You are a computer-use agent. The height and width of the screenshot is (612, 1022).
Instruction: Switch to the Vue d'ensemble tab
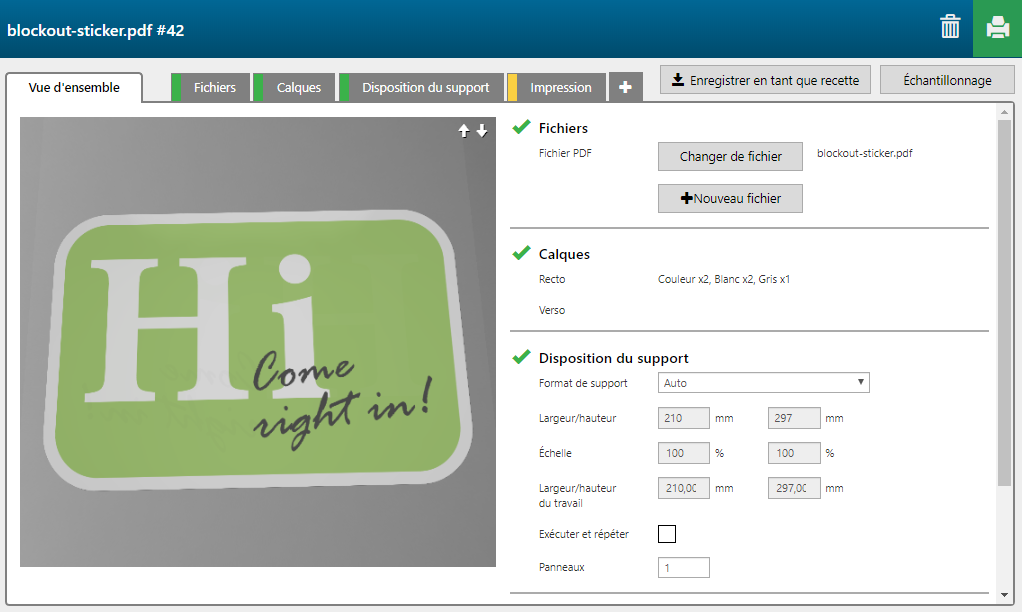click(74, 87)
